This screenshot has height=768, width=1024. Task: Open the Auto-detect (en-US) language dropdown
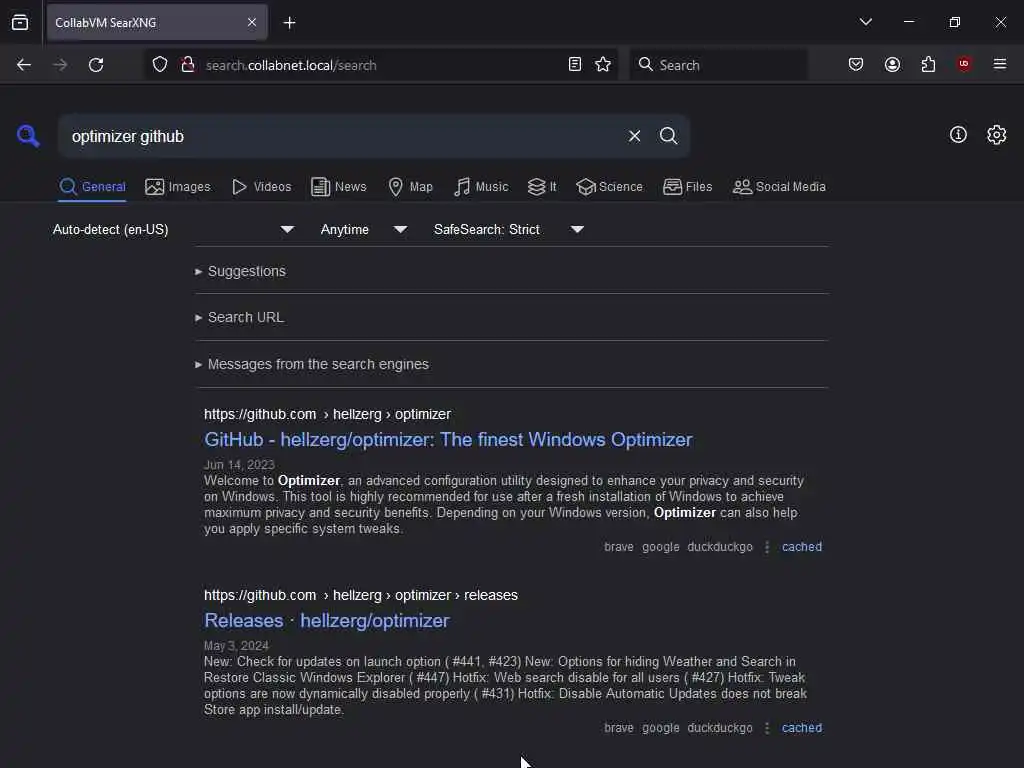point(172,229)
